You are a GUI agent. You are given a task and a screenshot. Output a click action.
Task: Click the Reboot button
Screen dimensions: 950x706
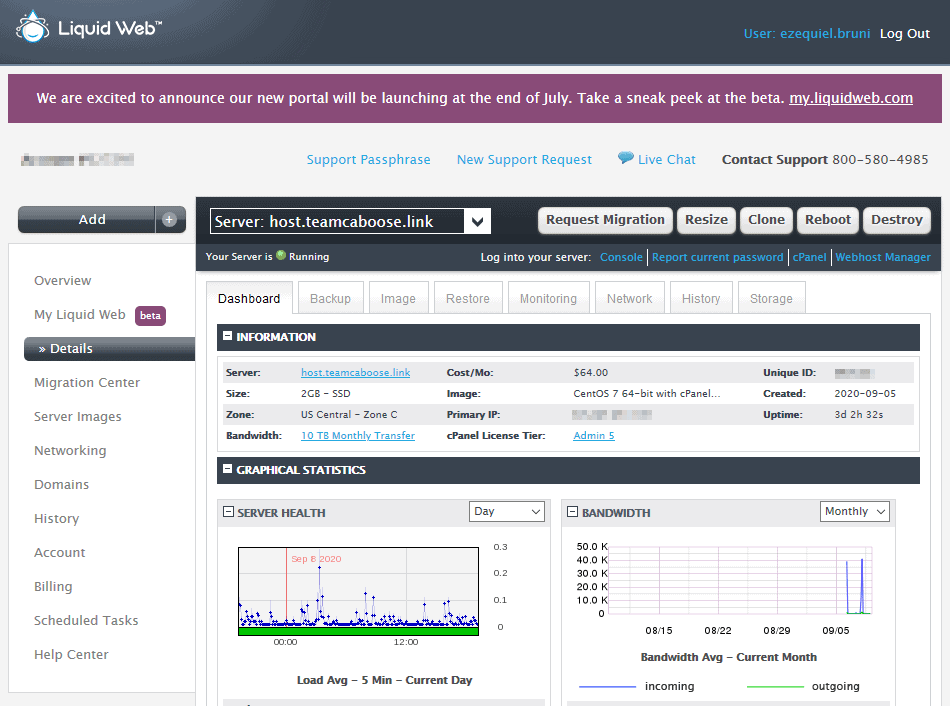828,219
